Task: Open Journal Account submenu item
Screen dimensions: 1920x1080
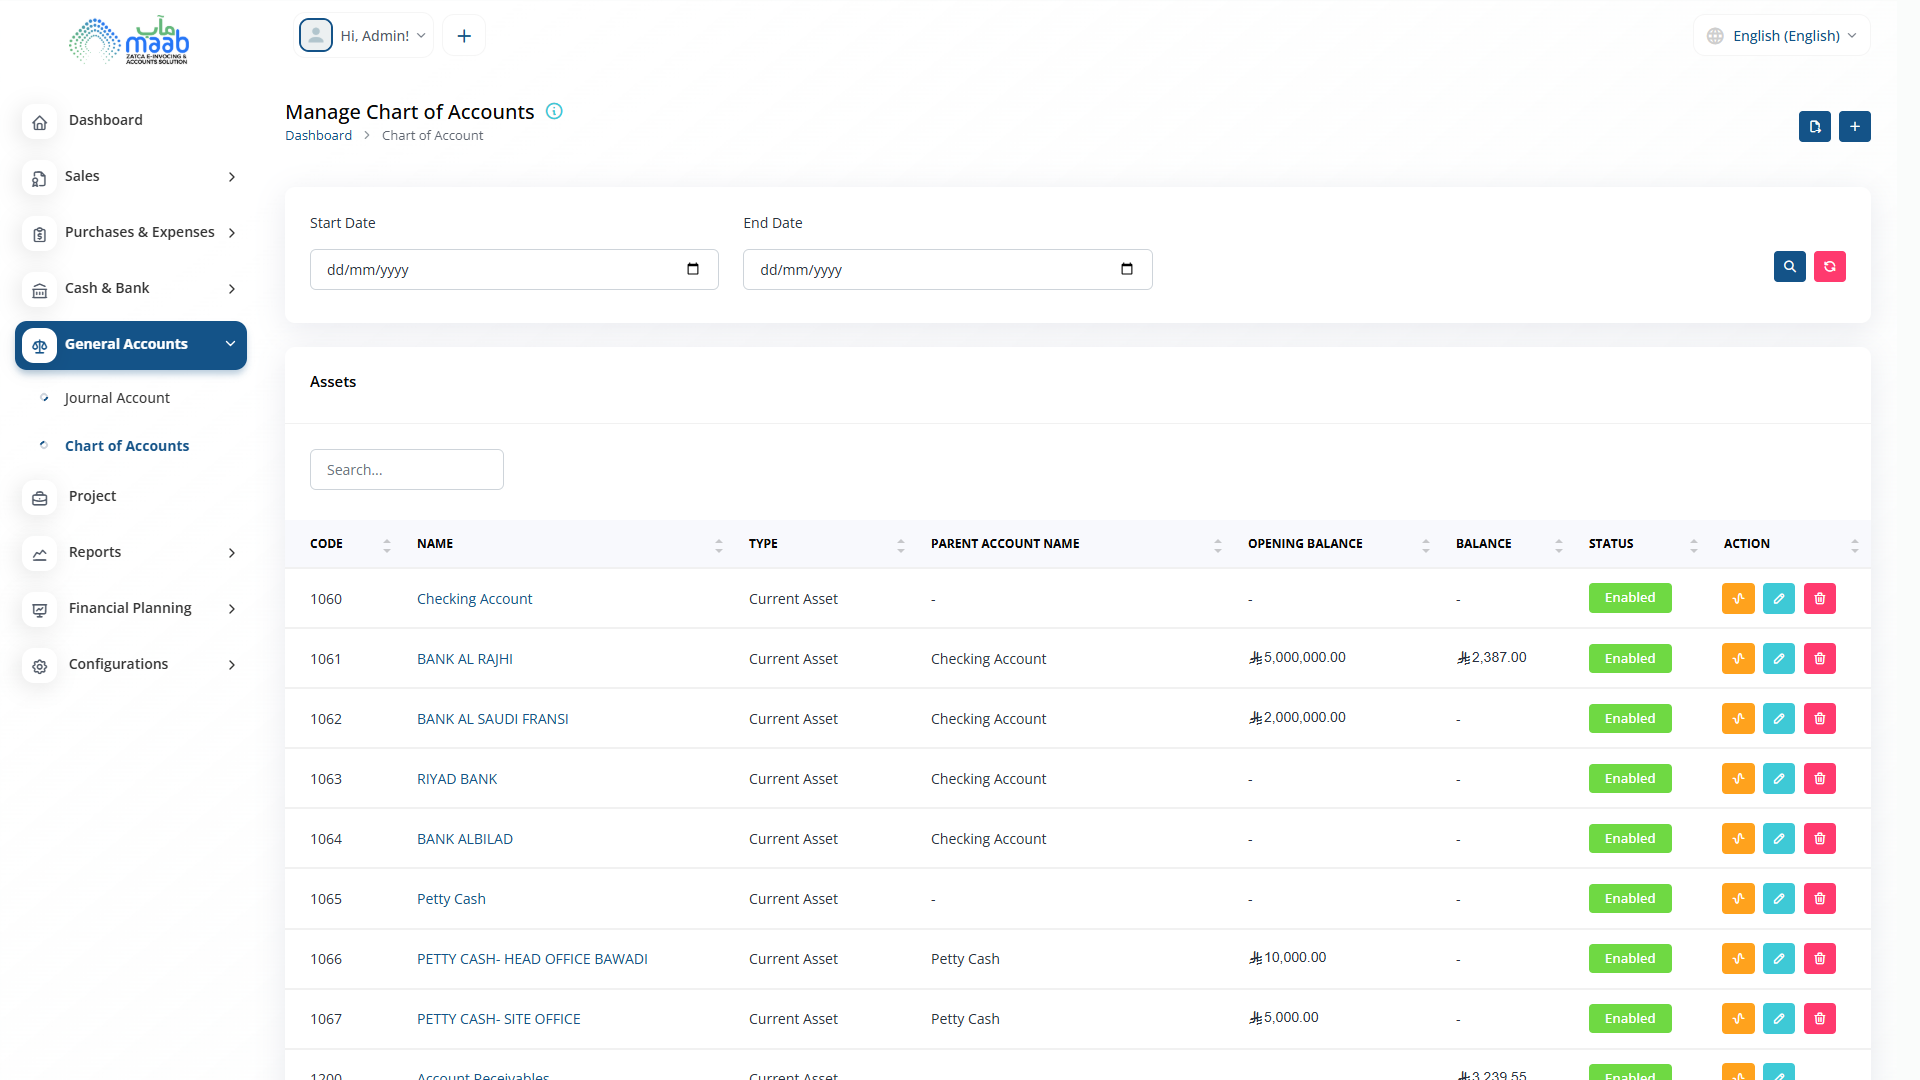Action: [x=117, y=398]
